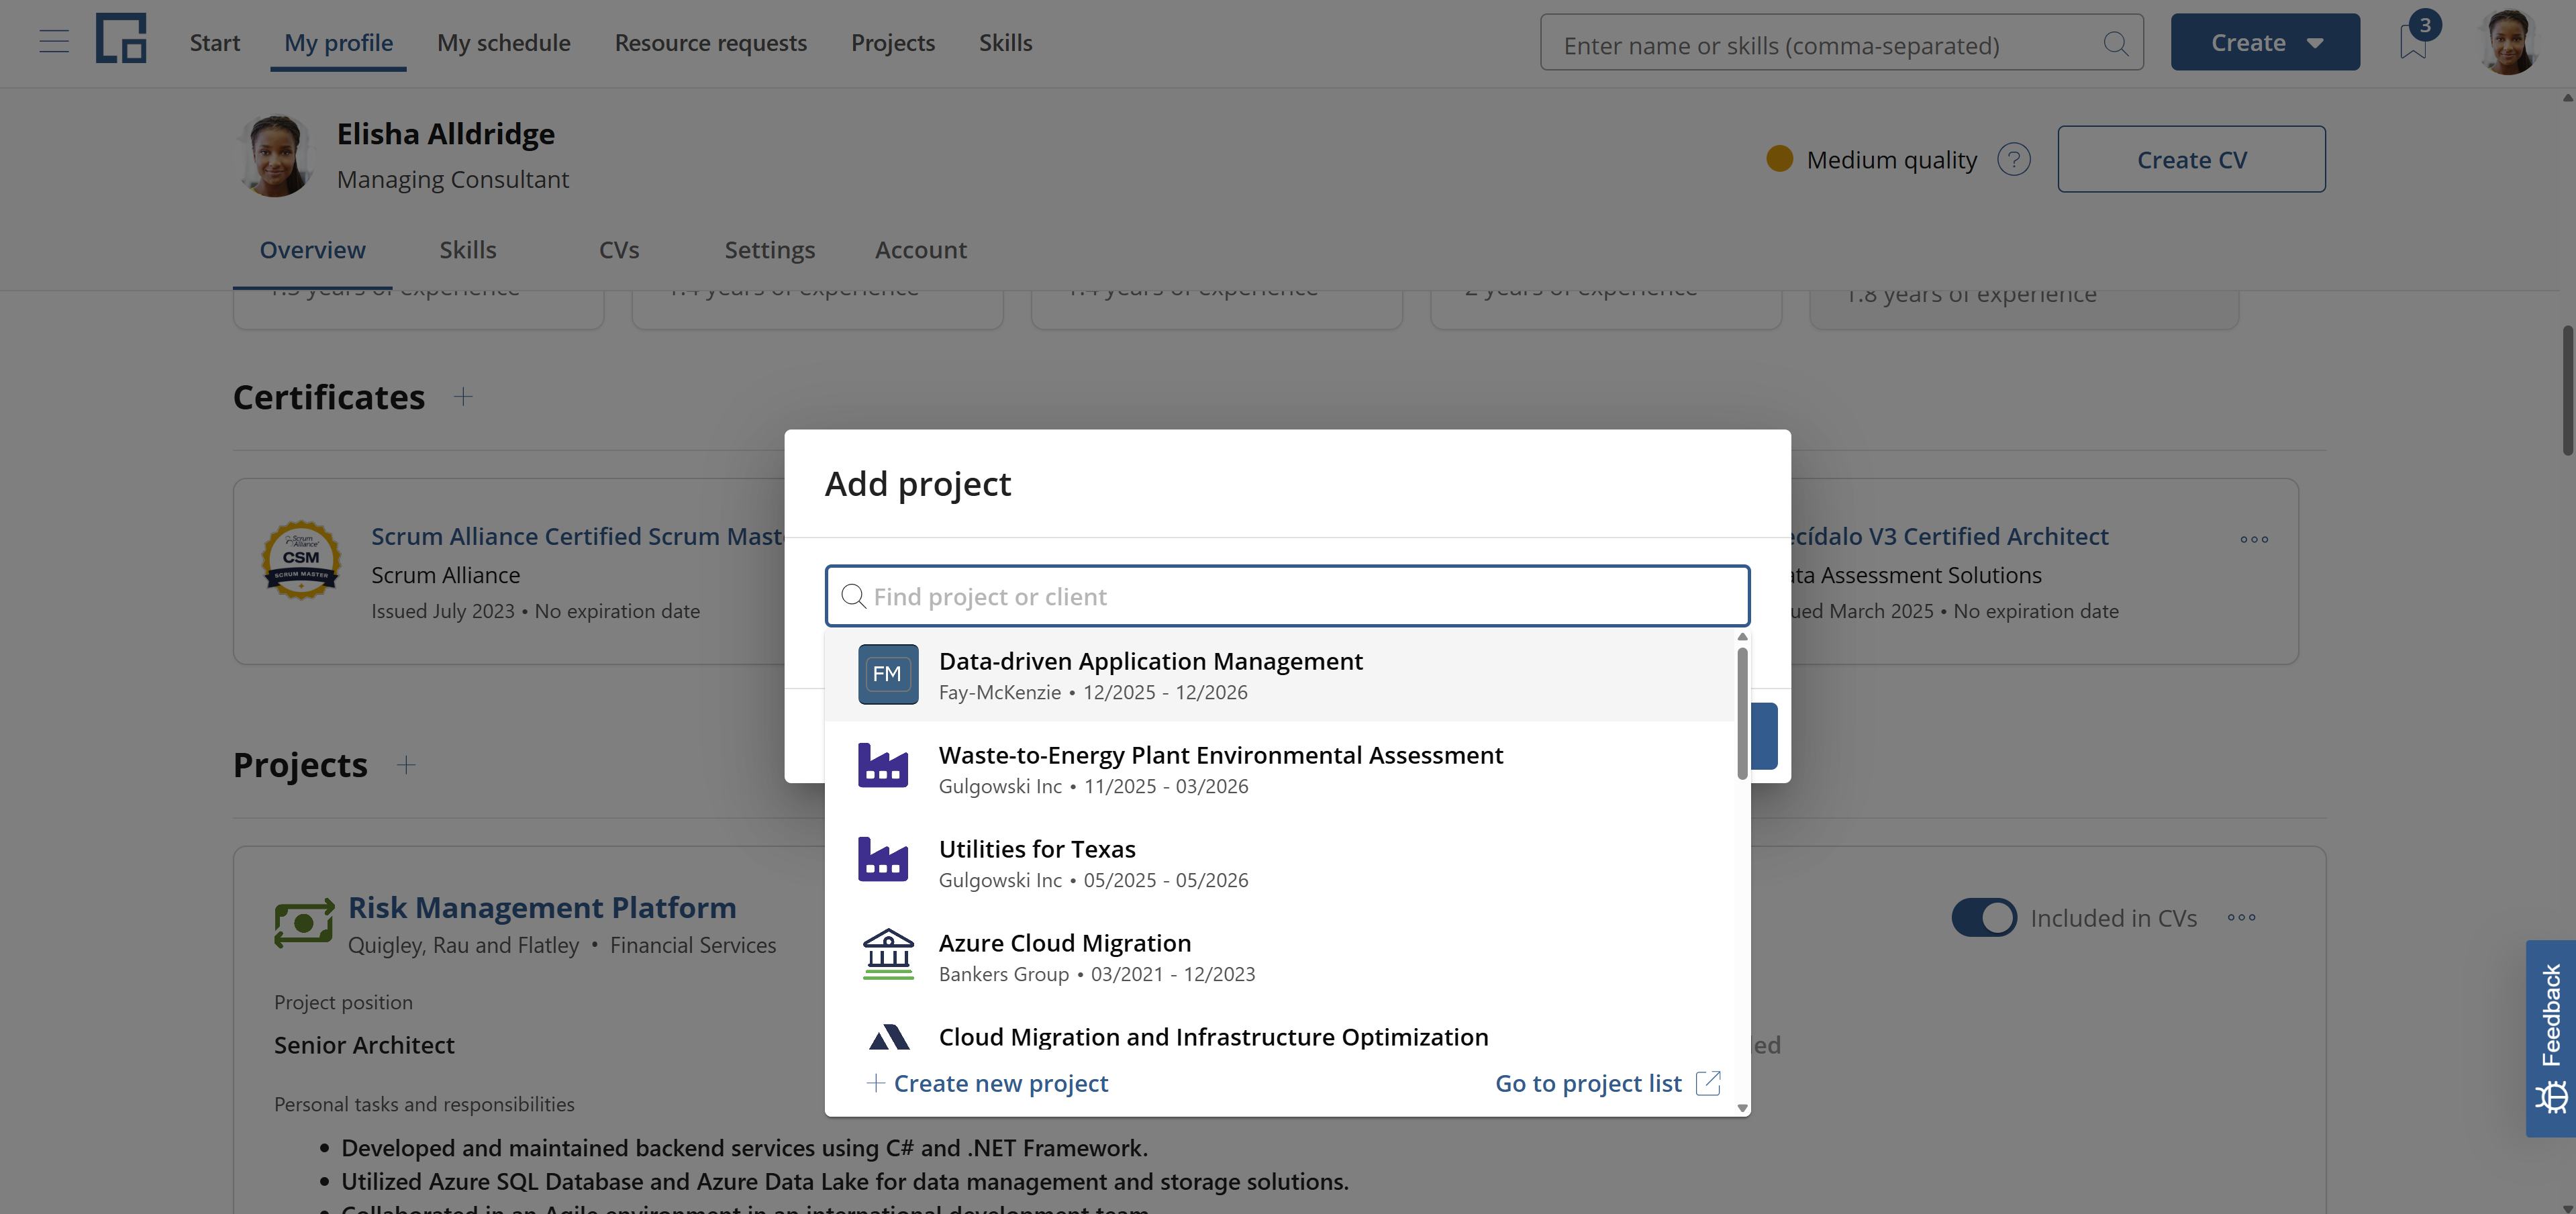Click logo icon of Cloud Migration and Infrastructure Optimization
The width and height of the screenshot is (2576, 1214).
[x=889, y=1038]
